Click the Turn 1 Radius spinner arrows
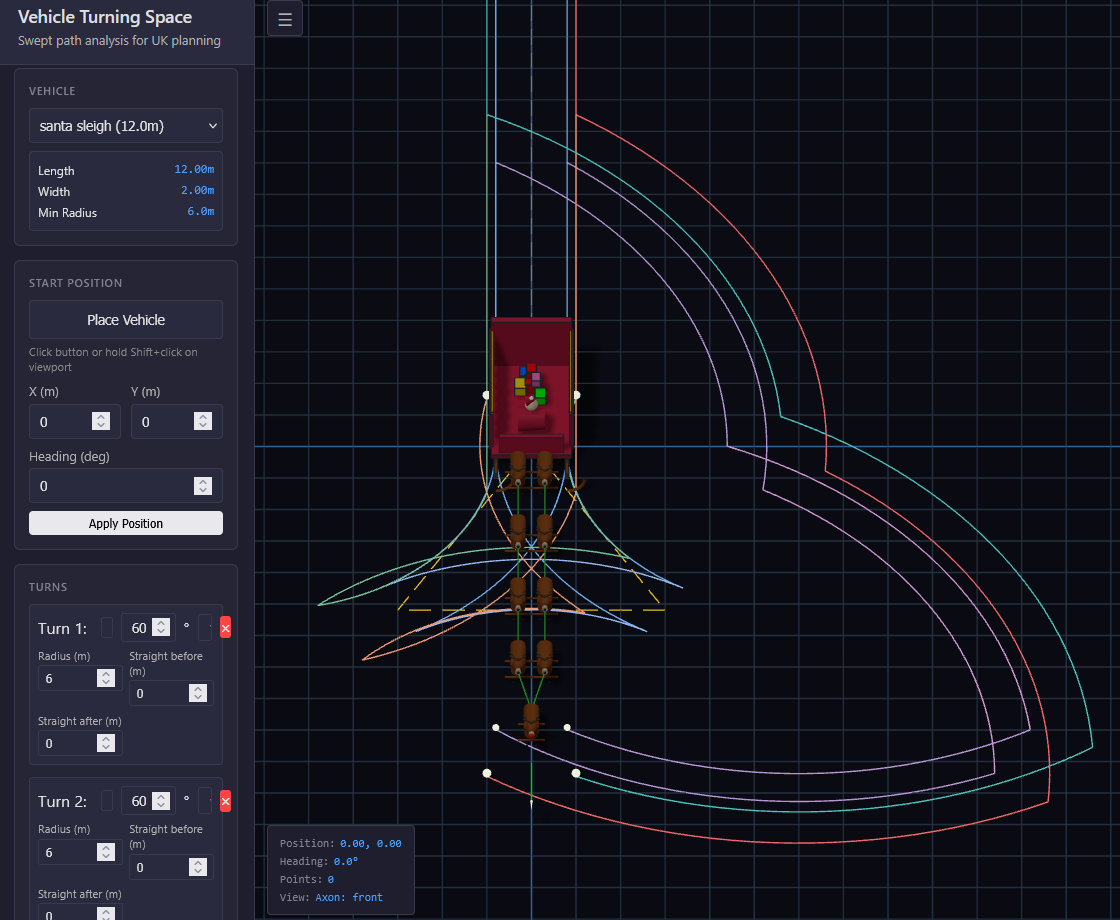The image size is (1120, 920). [106, 678]
